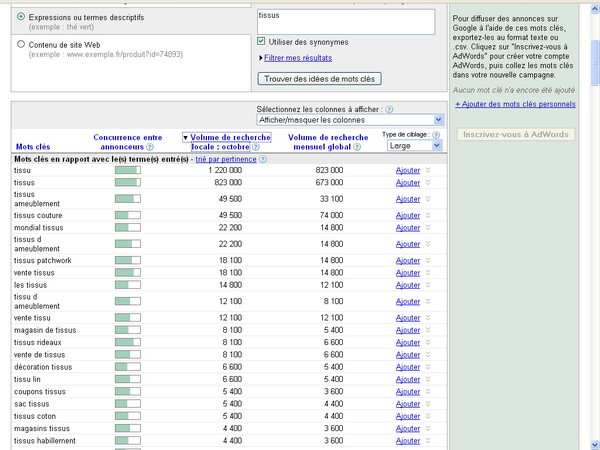
Task: Click help icon next to column selector label
Action: point(389,108)
